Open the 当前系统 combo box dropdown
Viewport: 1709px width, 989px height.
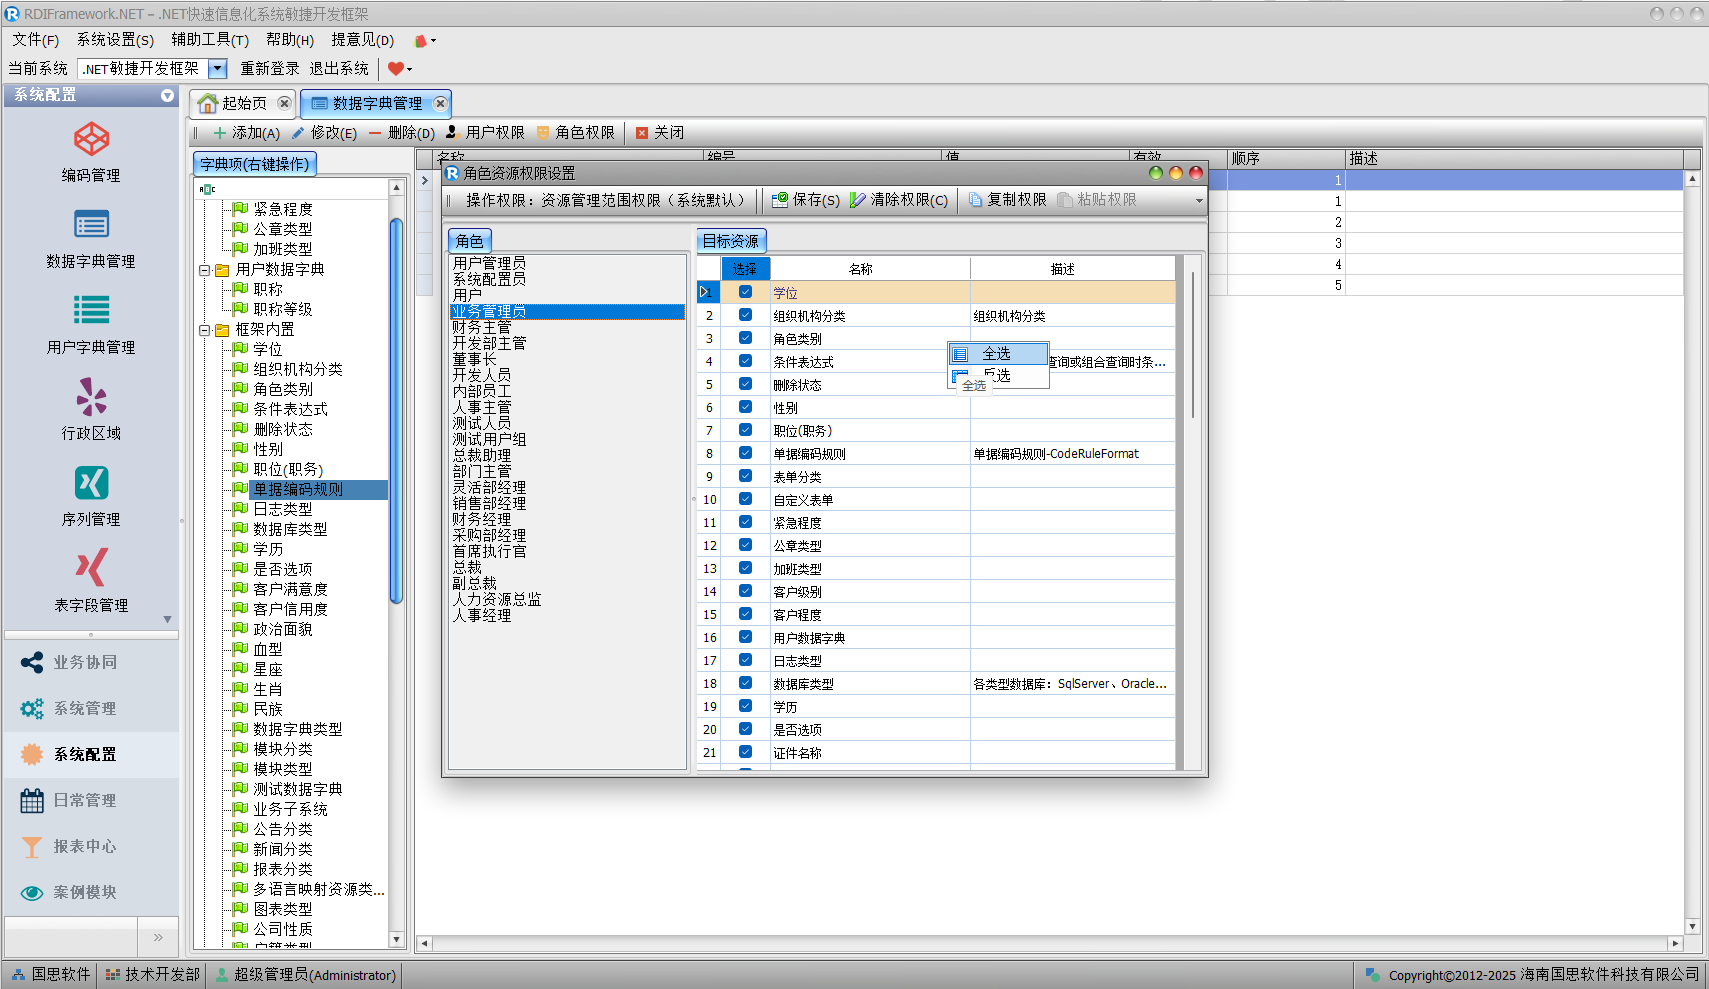pyautogui.click(x=218, y=69)
